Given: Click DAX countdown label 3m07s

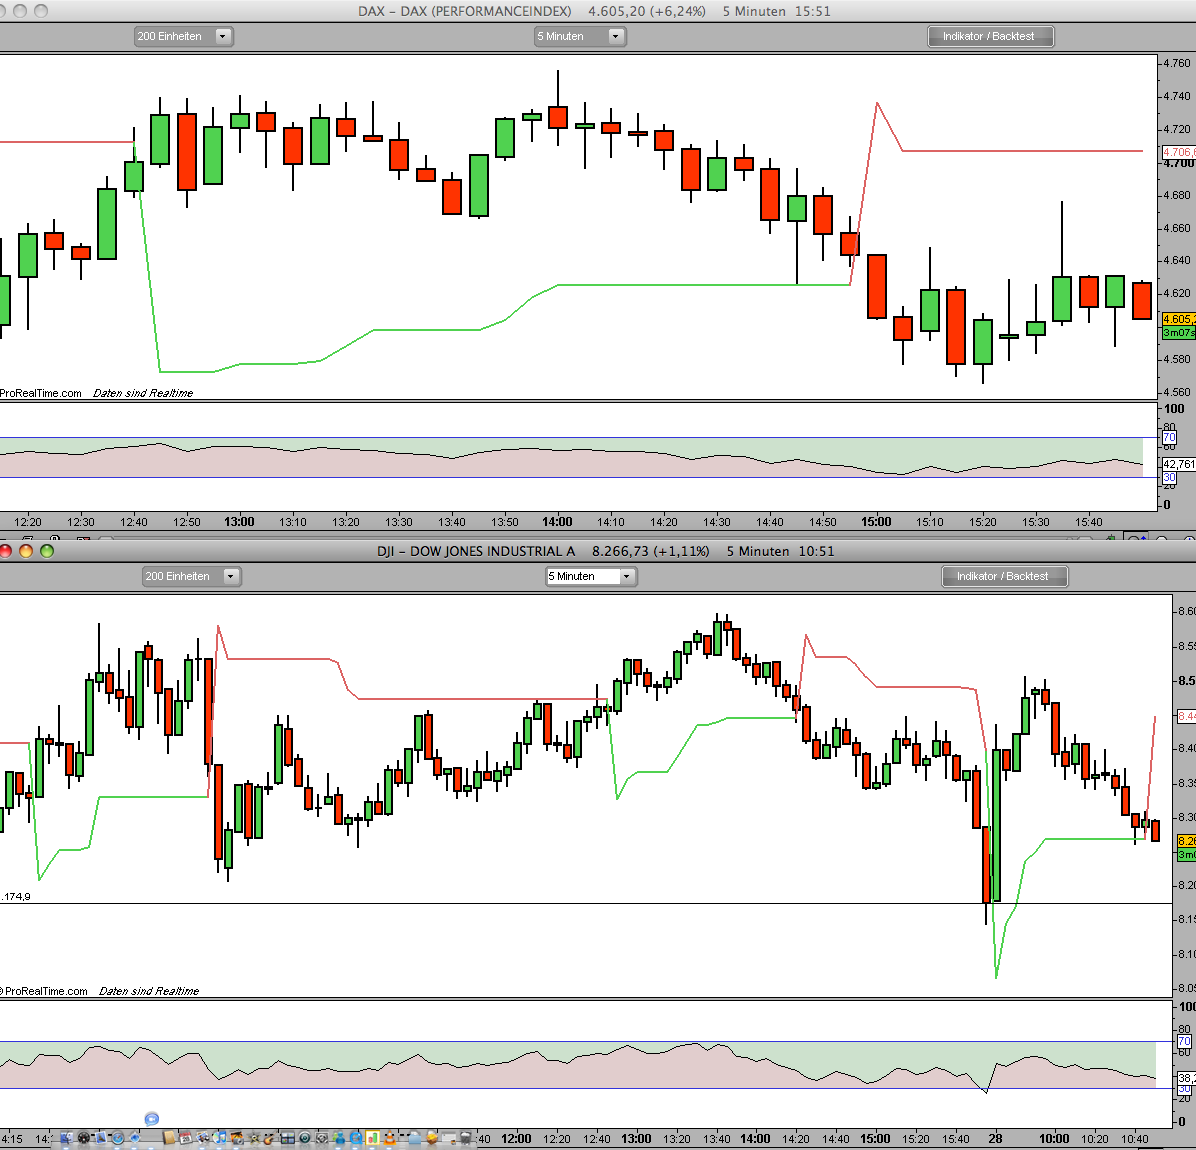Looking at the screenshot, I should coord(1178,332).
